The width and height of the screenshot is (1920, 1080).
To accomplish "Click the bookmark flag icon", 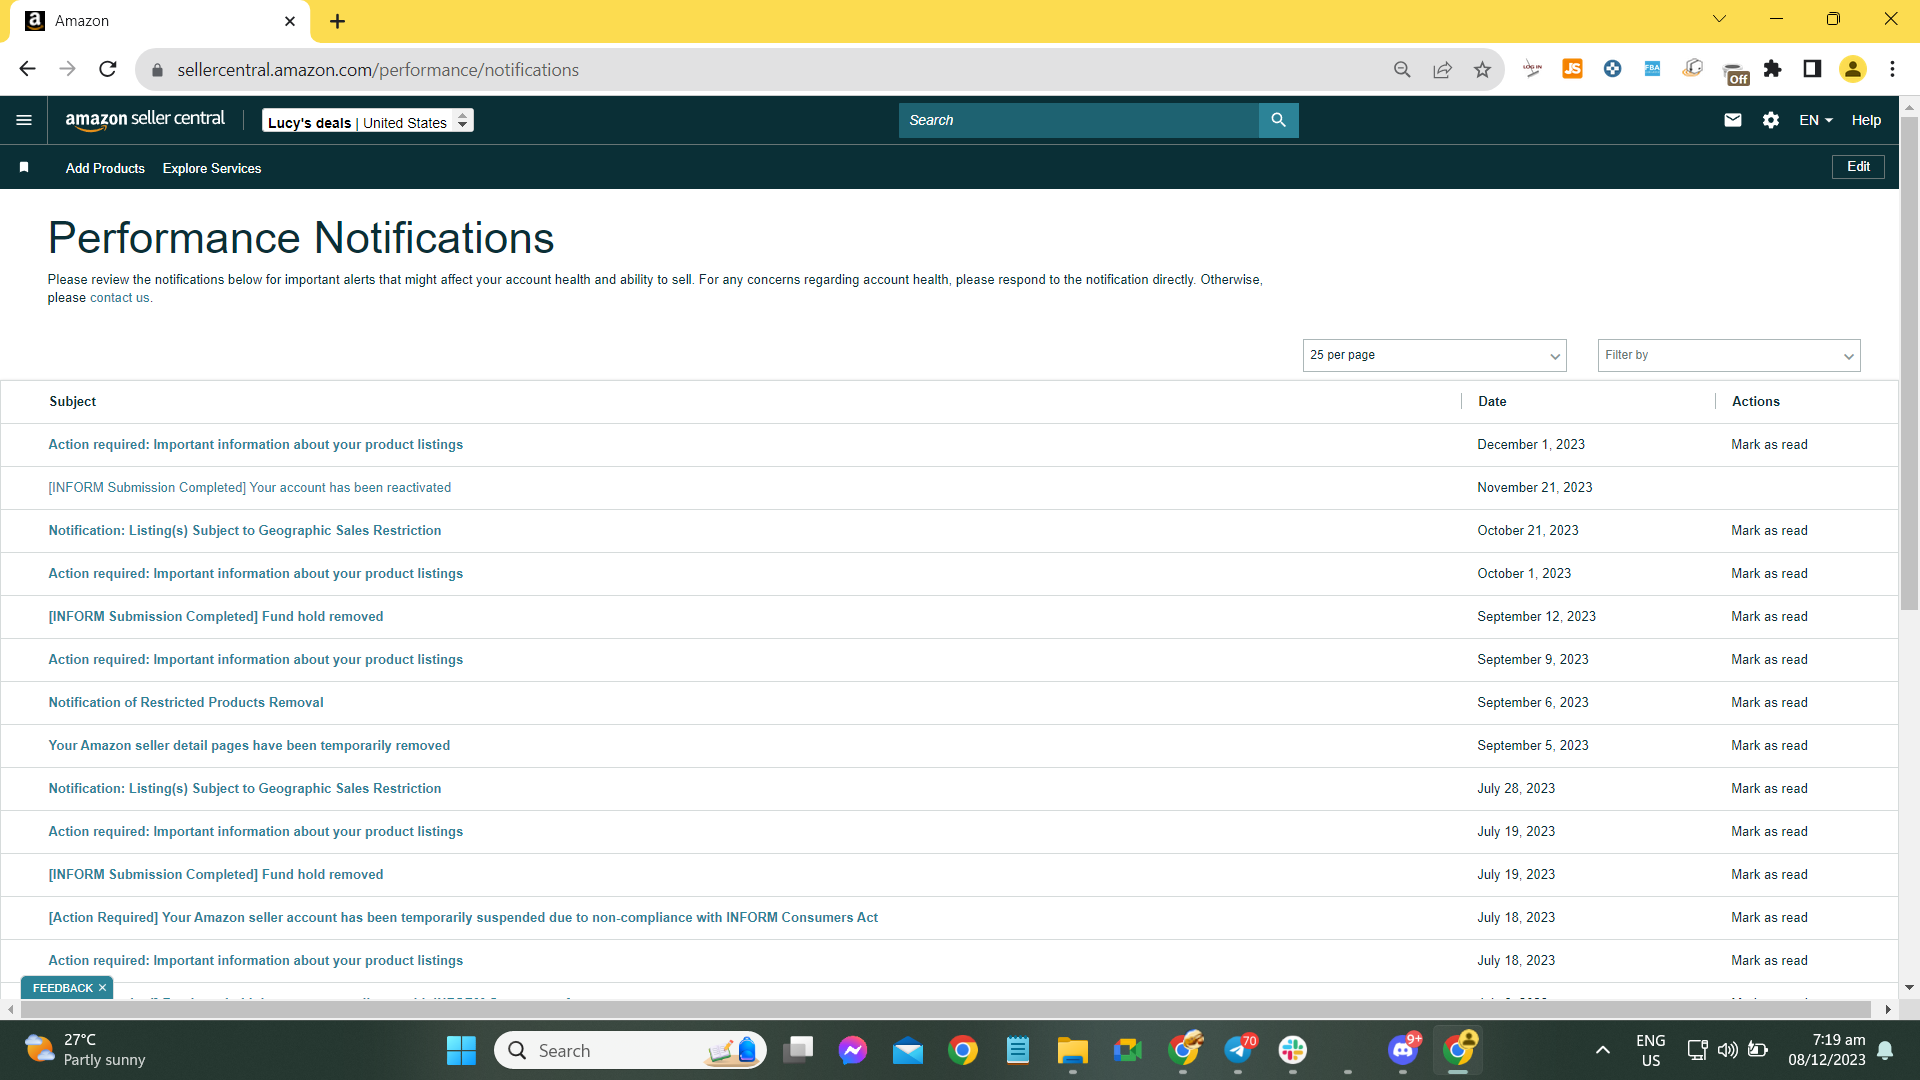I will pyautogui.click(x=24, y=168).
